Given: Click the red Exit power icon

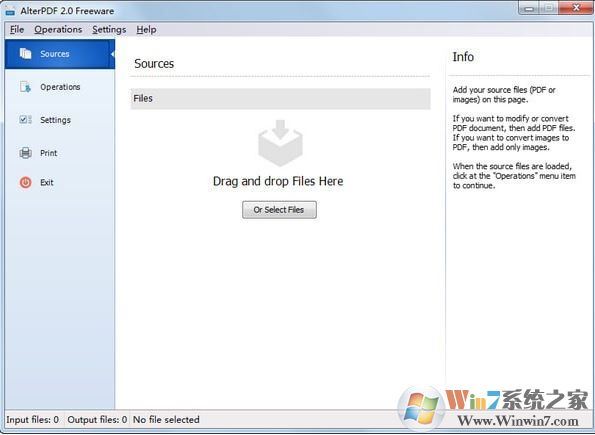Looking at the screenshot, I should point(25,183).
